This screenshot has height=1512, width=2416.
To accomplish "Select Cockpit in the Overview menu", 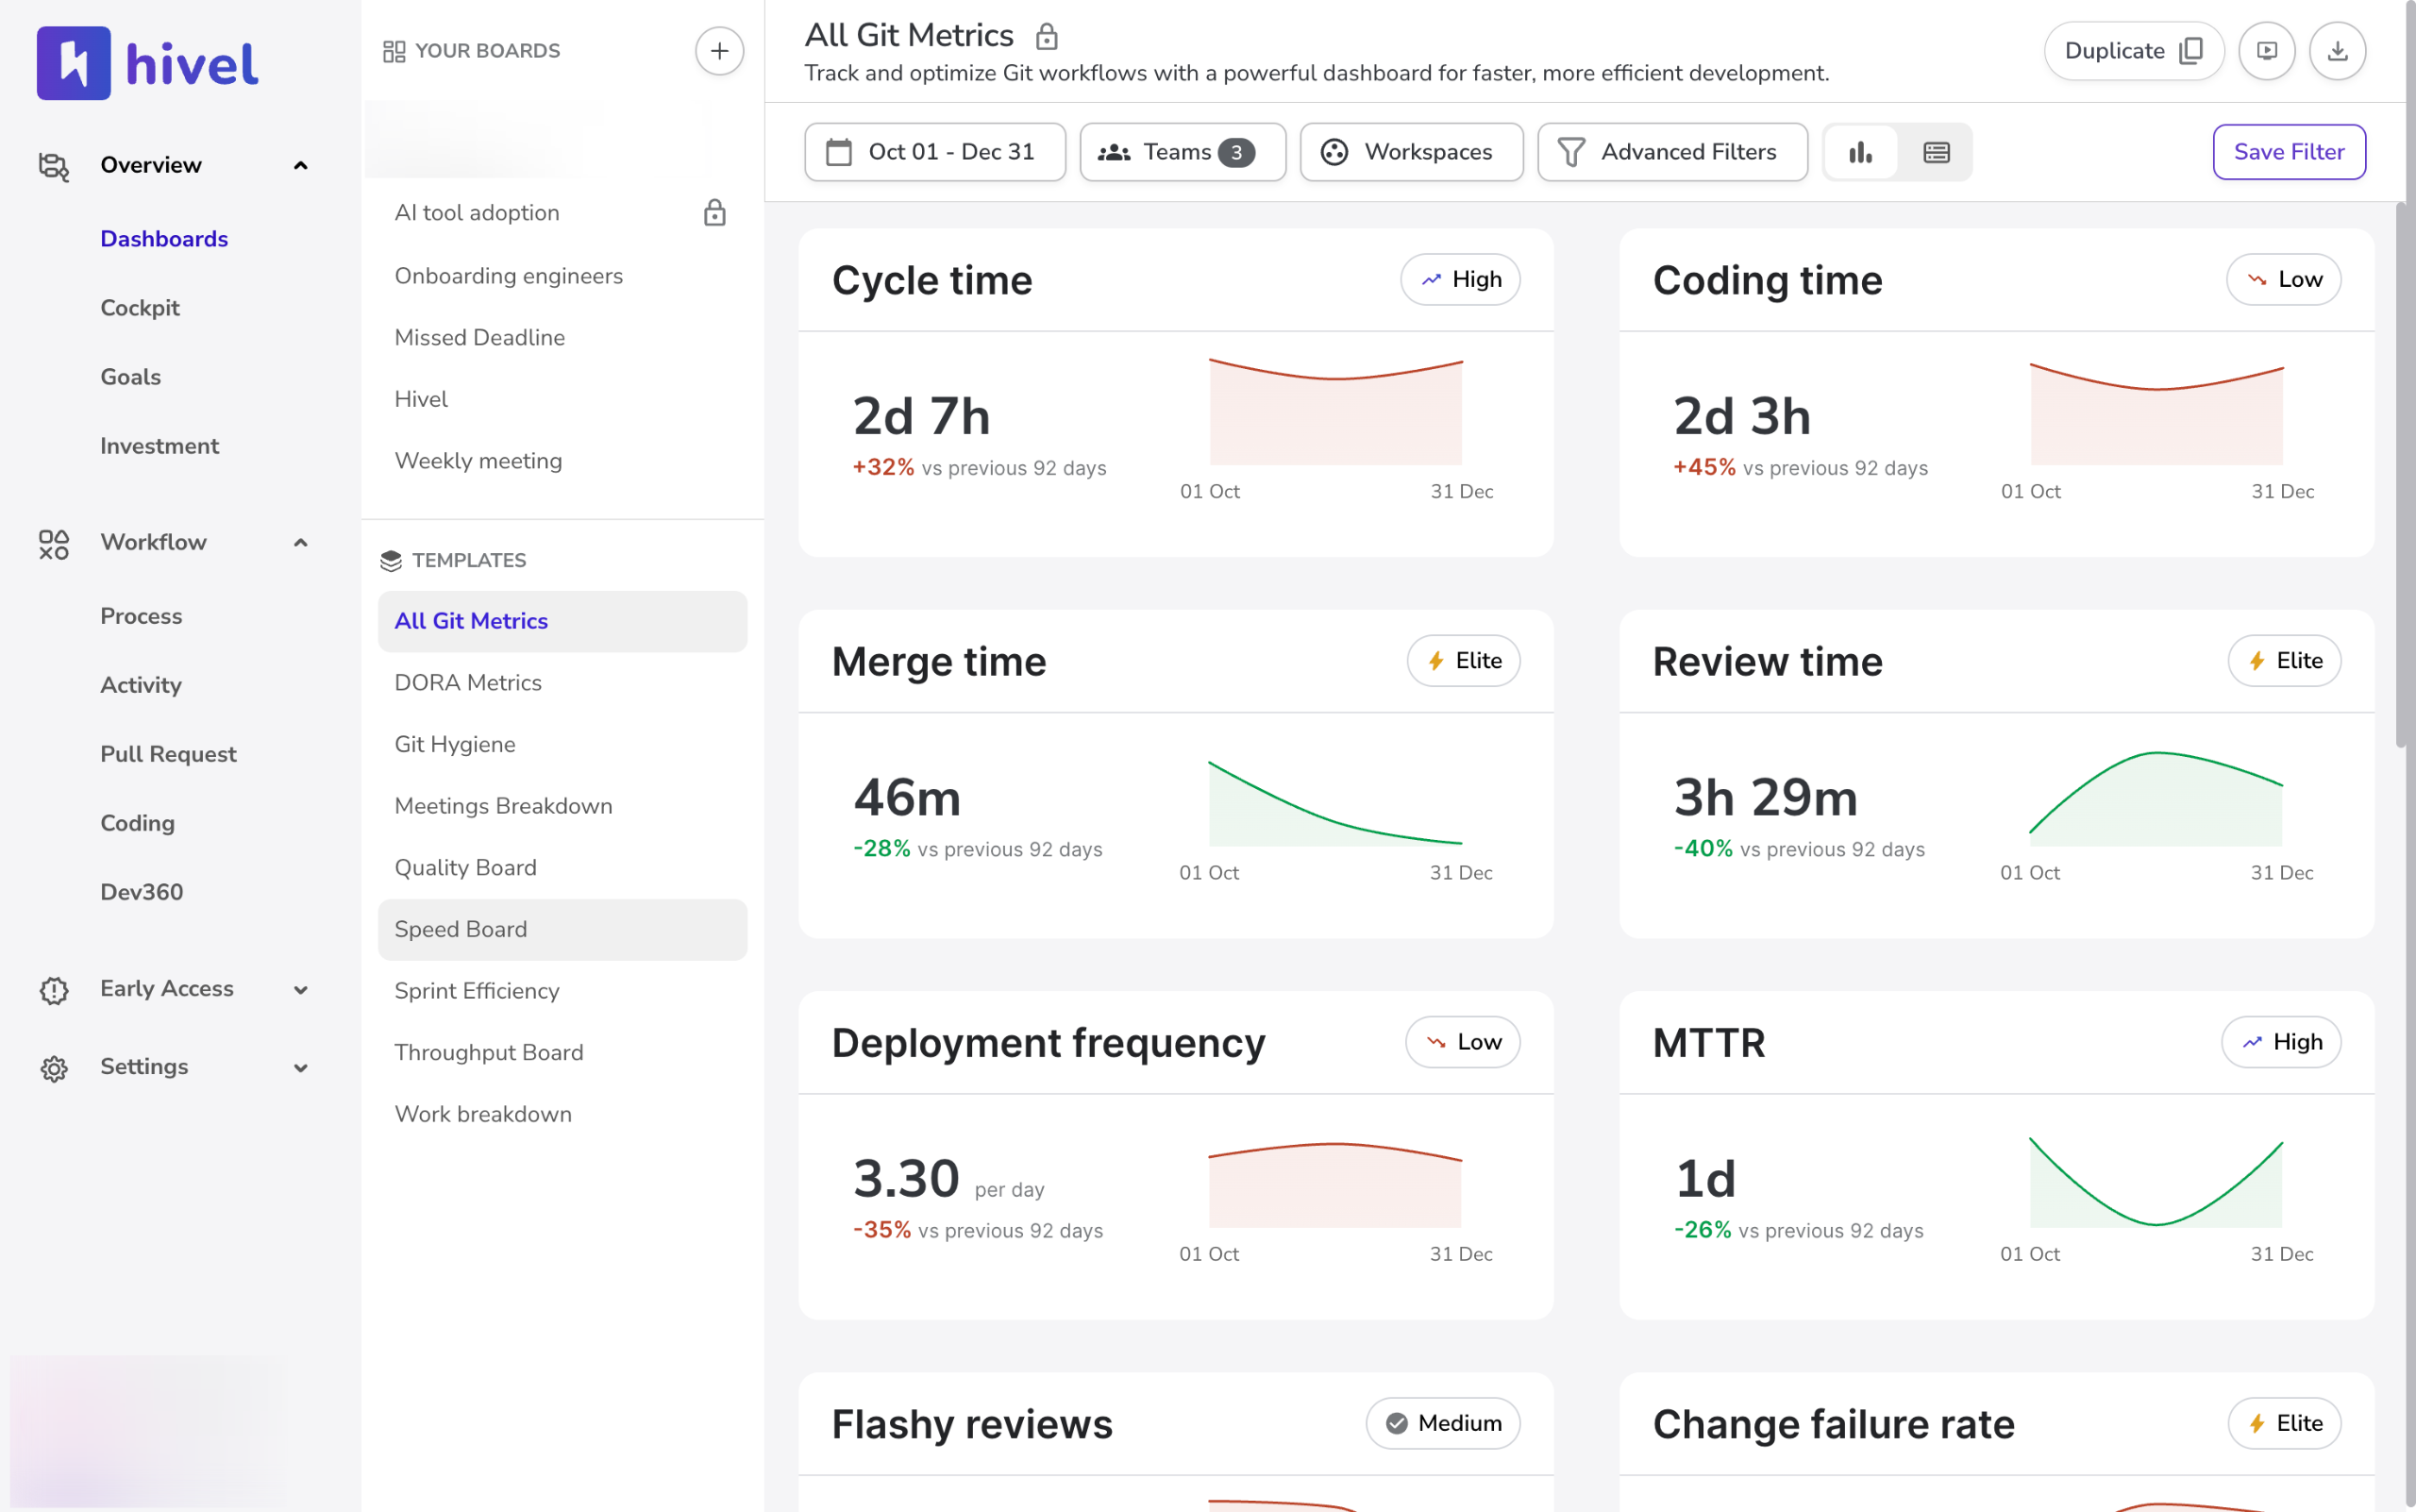I will [x=140, y=308].
